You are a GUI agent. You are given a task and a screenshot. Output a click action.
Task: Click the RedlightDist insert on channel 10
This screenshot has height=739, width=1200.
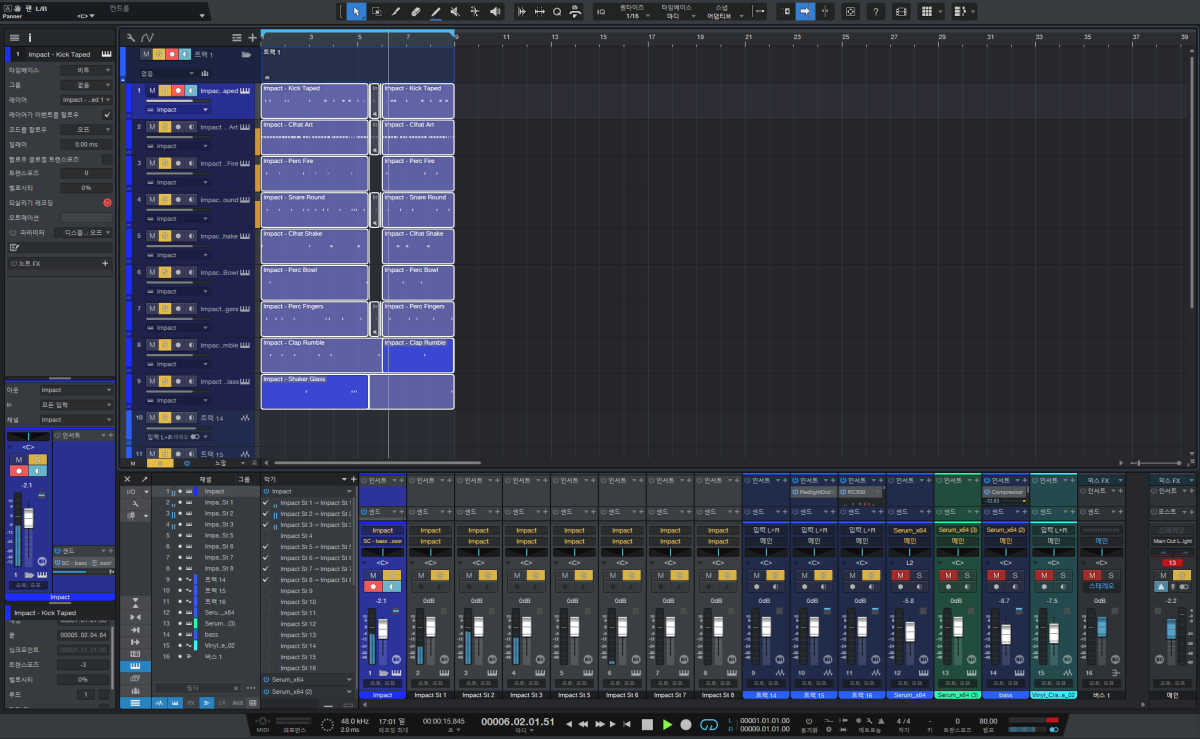click(x=814, y=492)
